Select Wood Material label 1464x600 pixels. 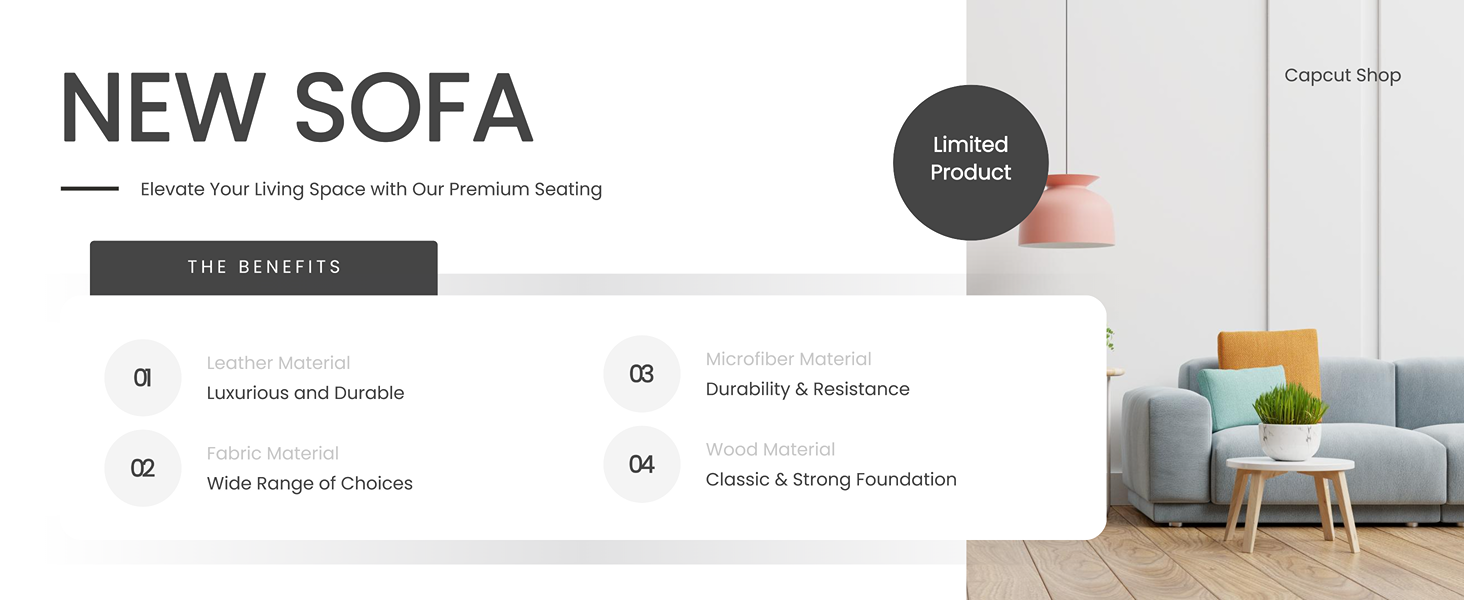(x=770, y=449)
